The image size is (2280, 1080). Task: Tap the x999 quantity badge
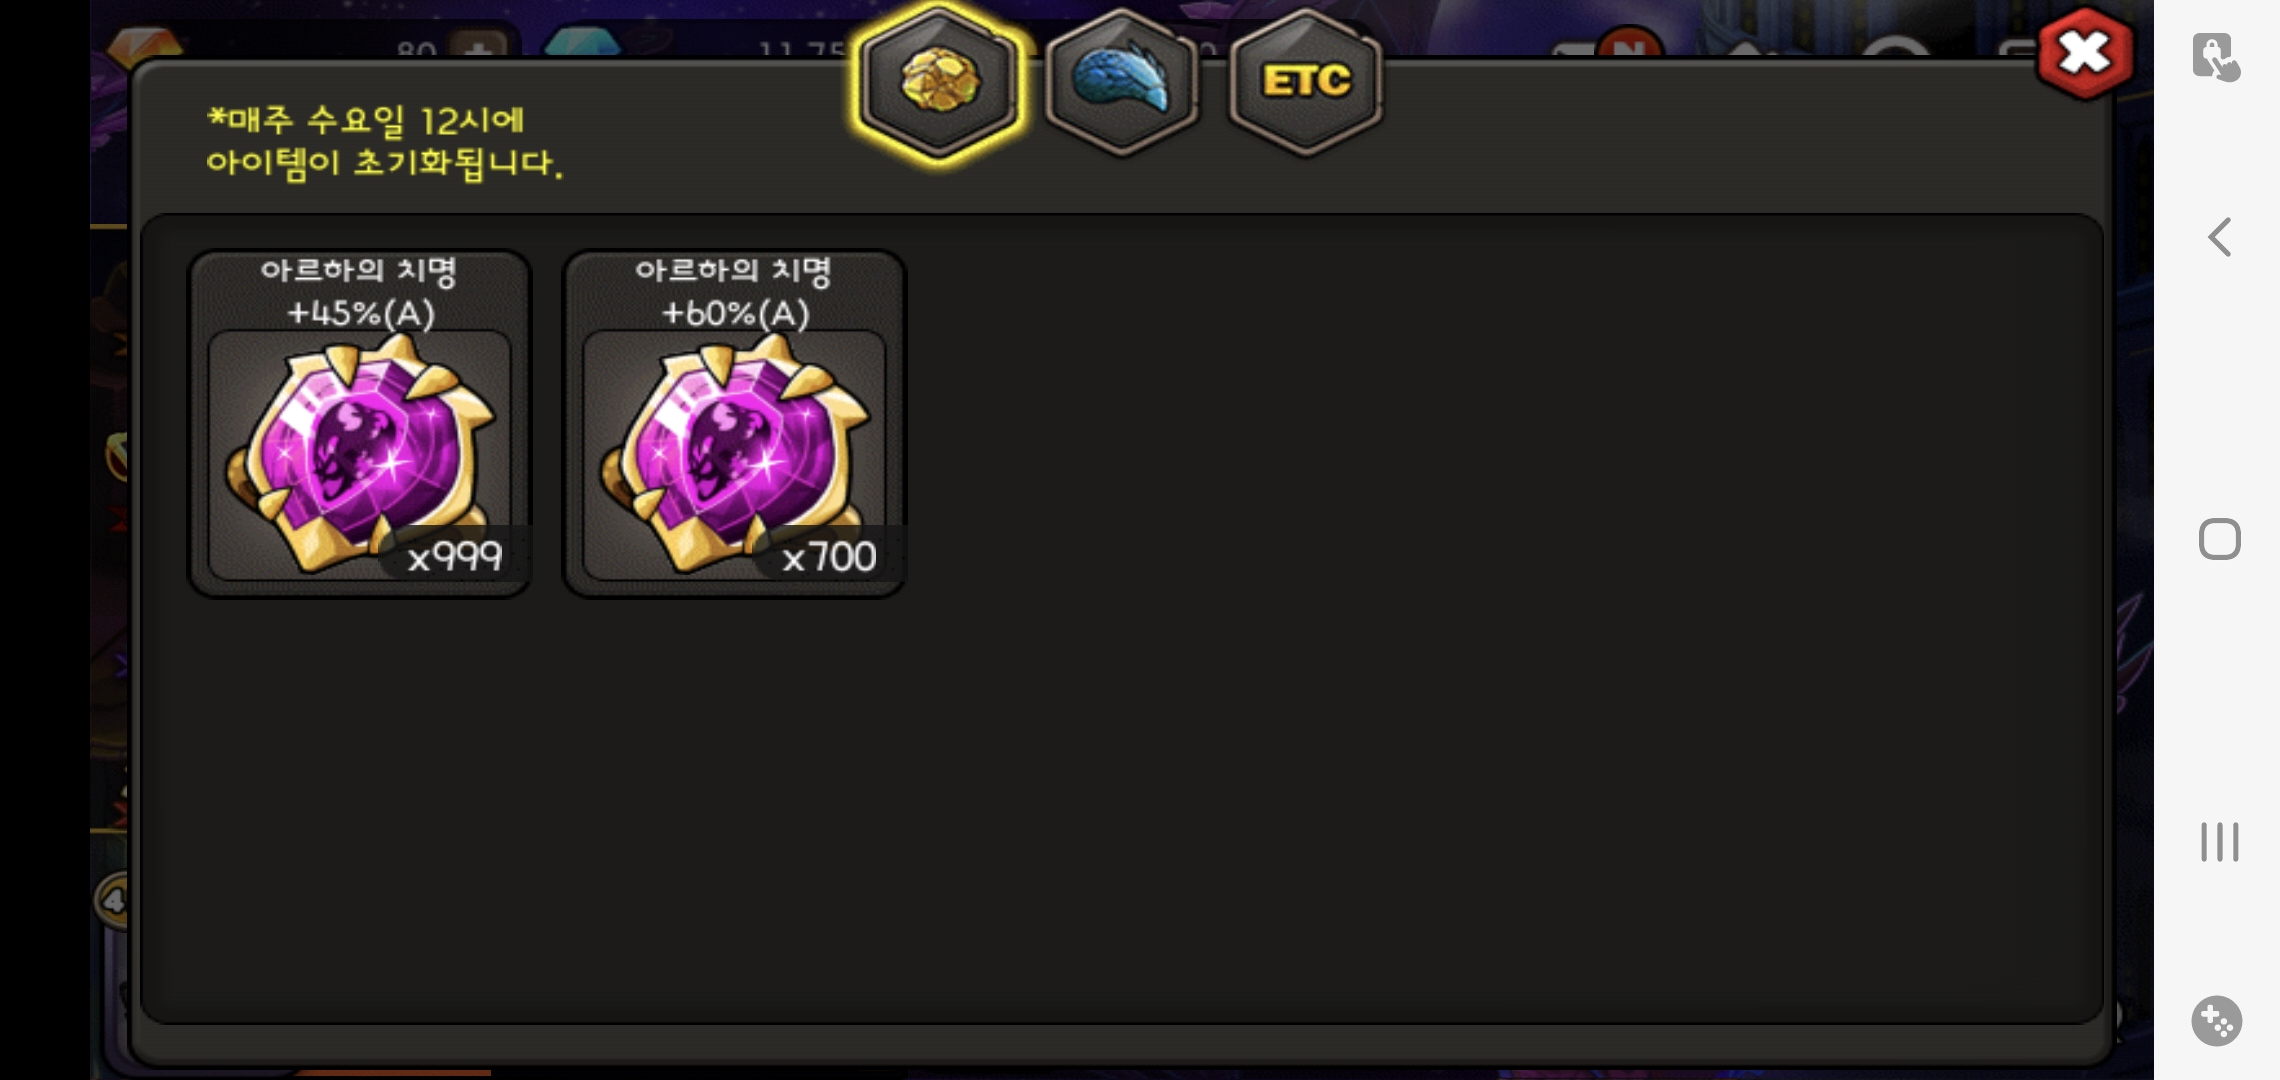pyautogui.click(x=455, y=555)
